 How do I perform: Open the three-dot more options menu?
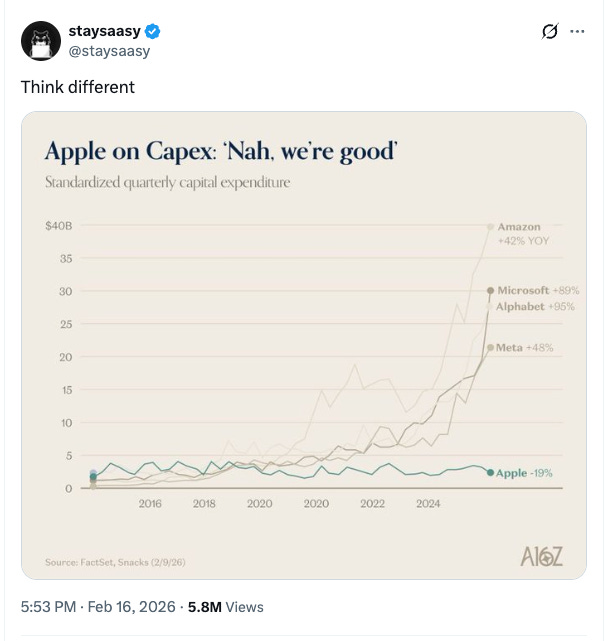point(577,32)
